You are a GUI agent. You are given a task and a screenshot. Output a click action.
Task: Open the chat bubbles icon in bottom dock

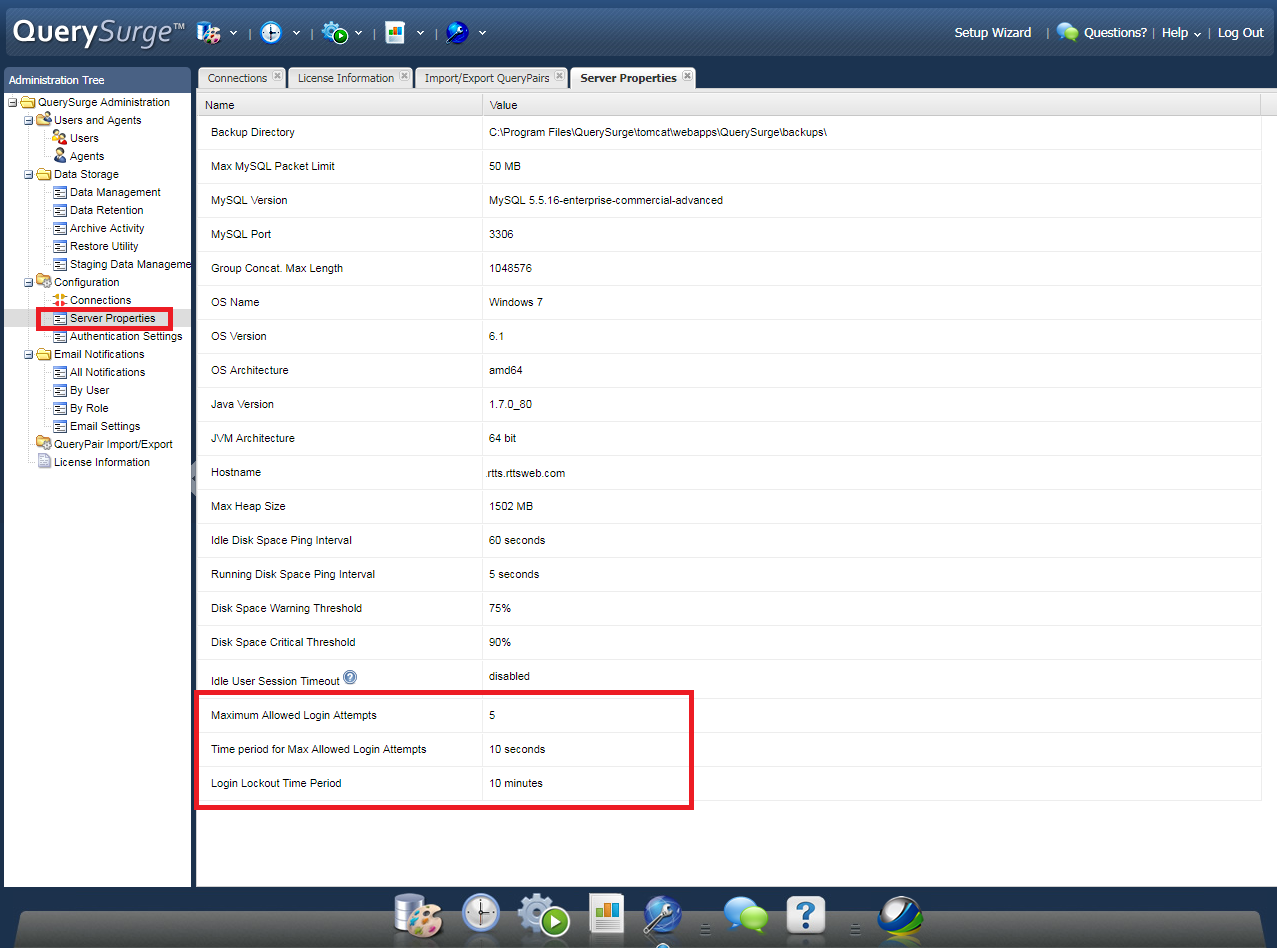coord(745,914)
